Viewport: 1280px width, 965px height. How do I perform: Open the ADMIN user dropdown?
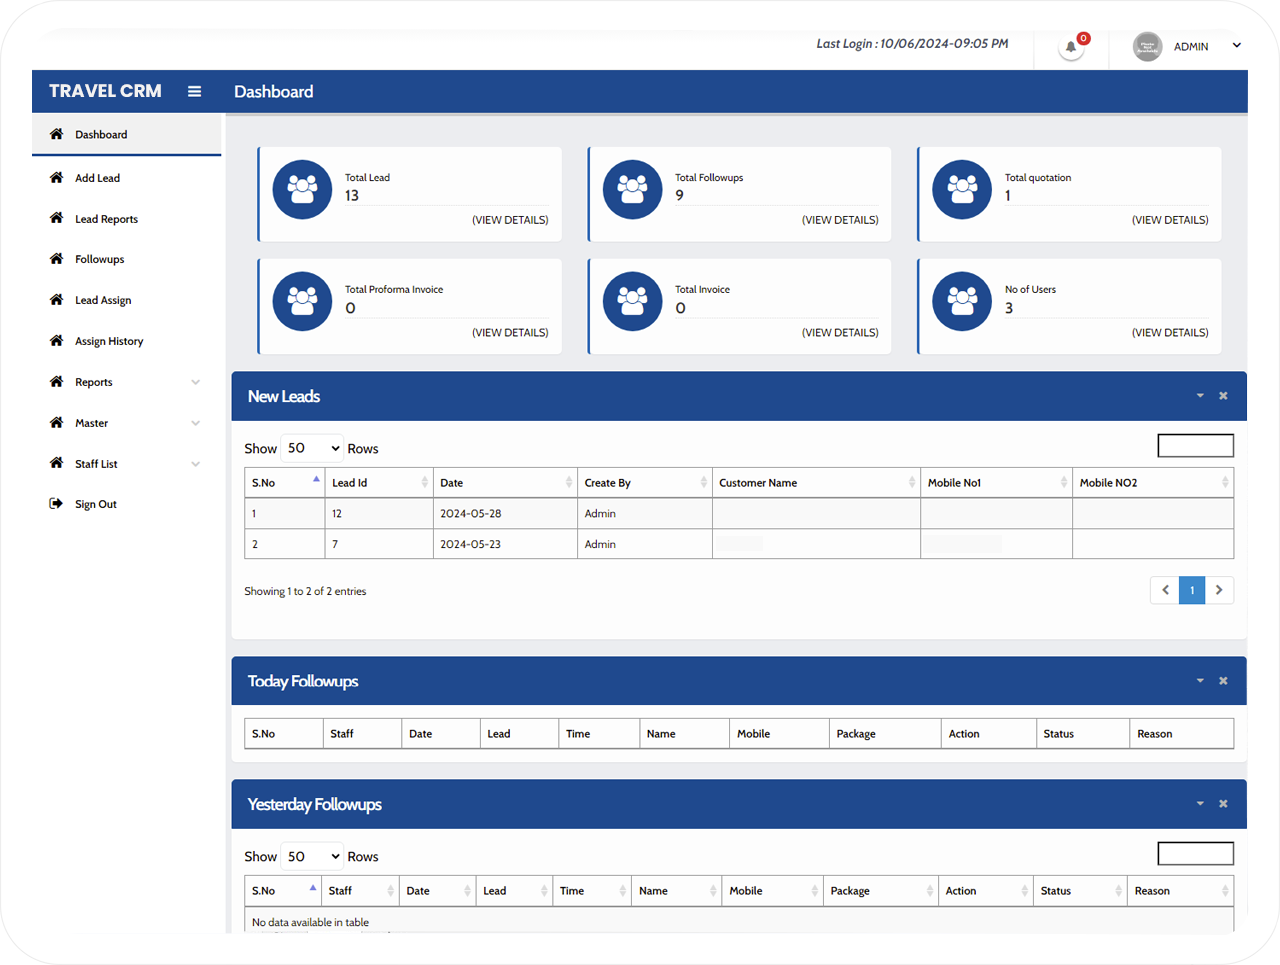point(1236,46)
